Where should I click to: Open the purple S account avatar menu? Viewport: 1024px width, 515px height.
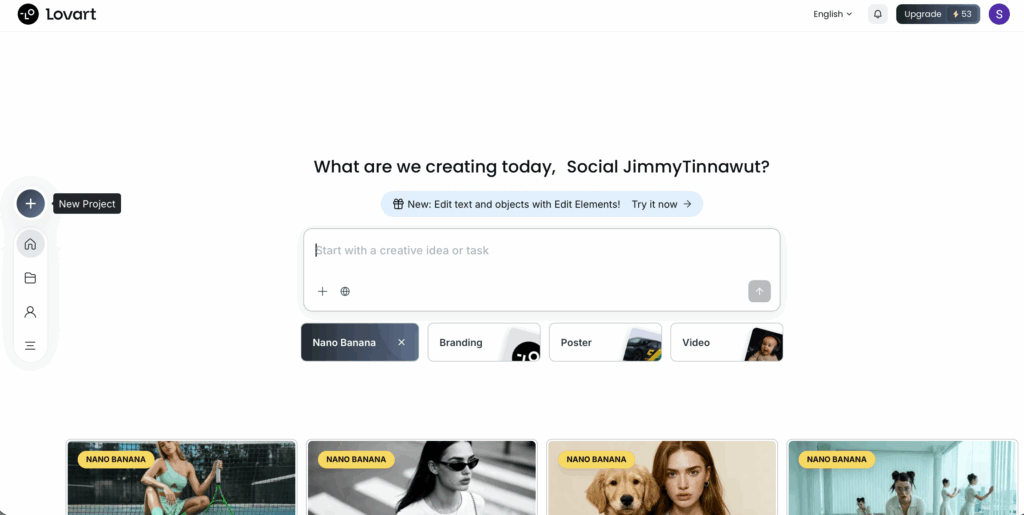pyautogui.click(x=999, y=14)
